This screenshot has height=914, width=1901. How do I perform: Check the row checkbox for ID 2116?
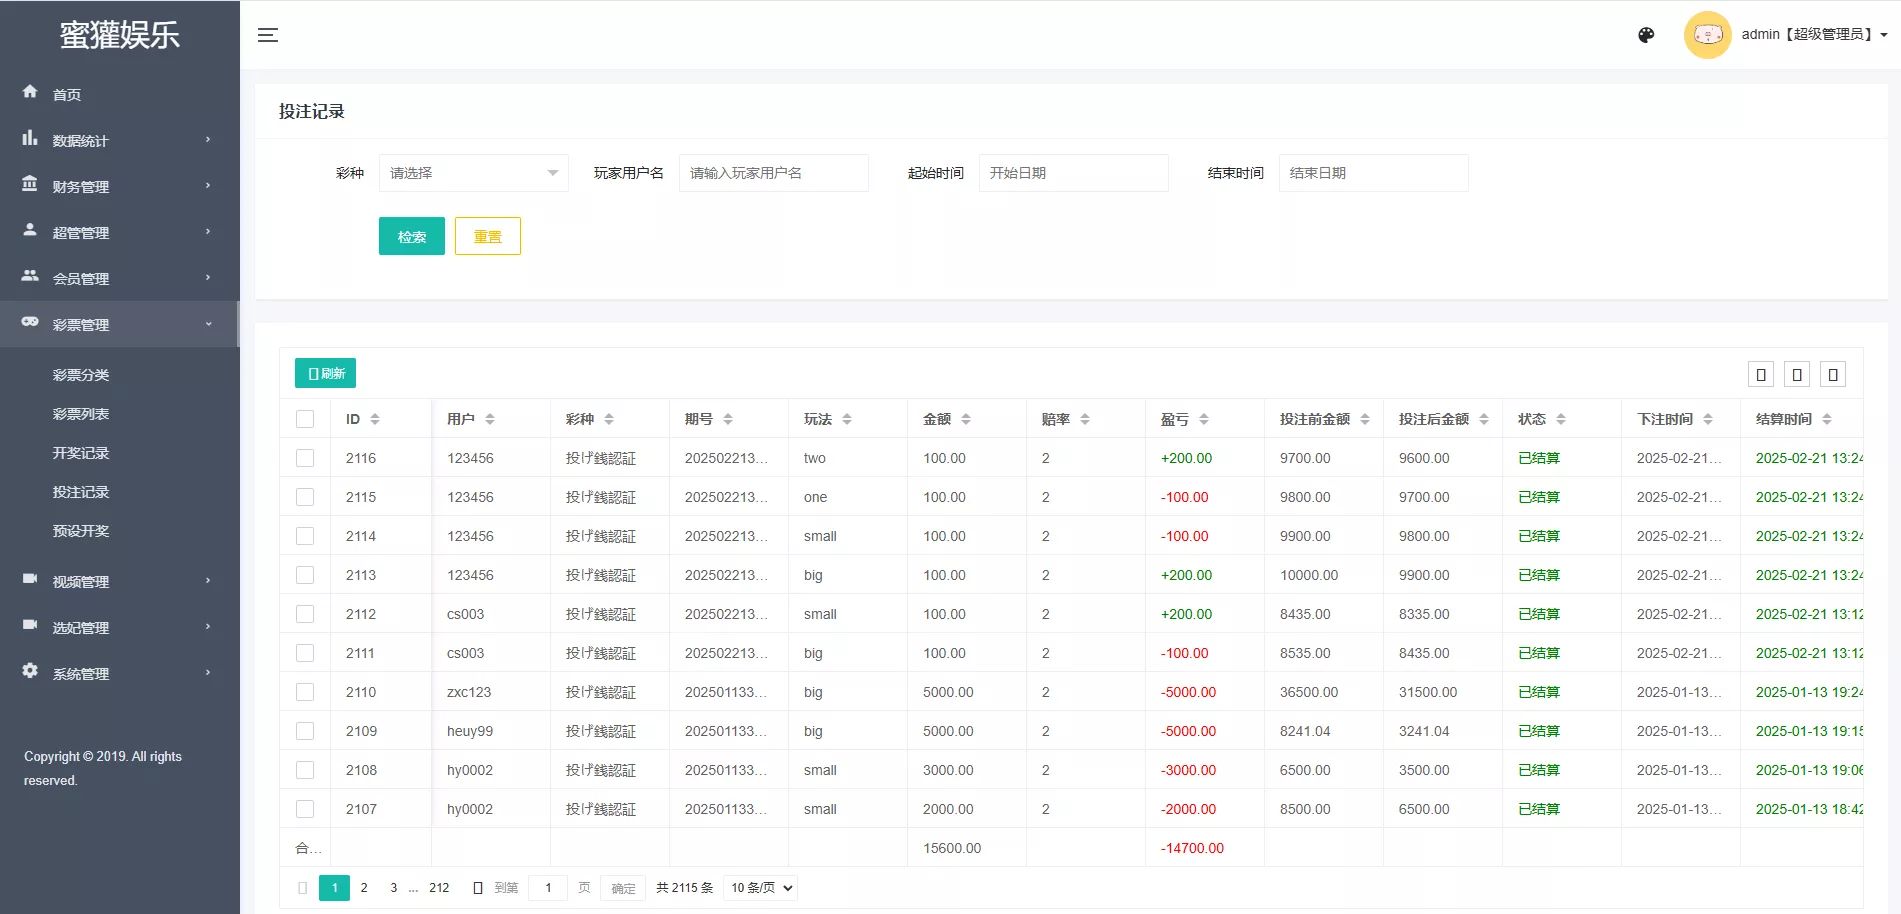tap(305, 458)
